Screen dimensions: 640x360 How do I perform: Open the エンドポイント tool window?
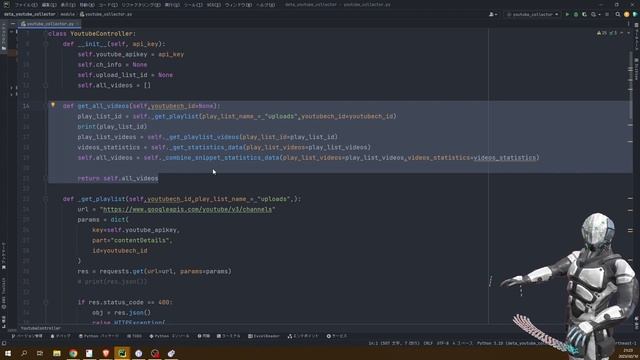coord(303,336)
